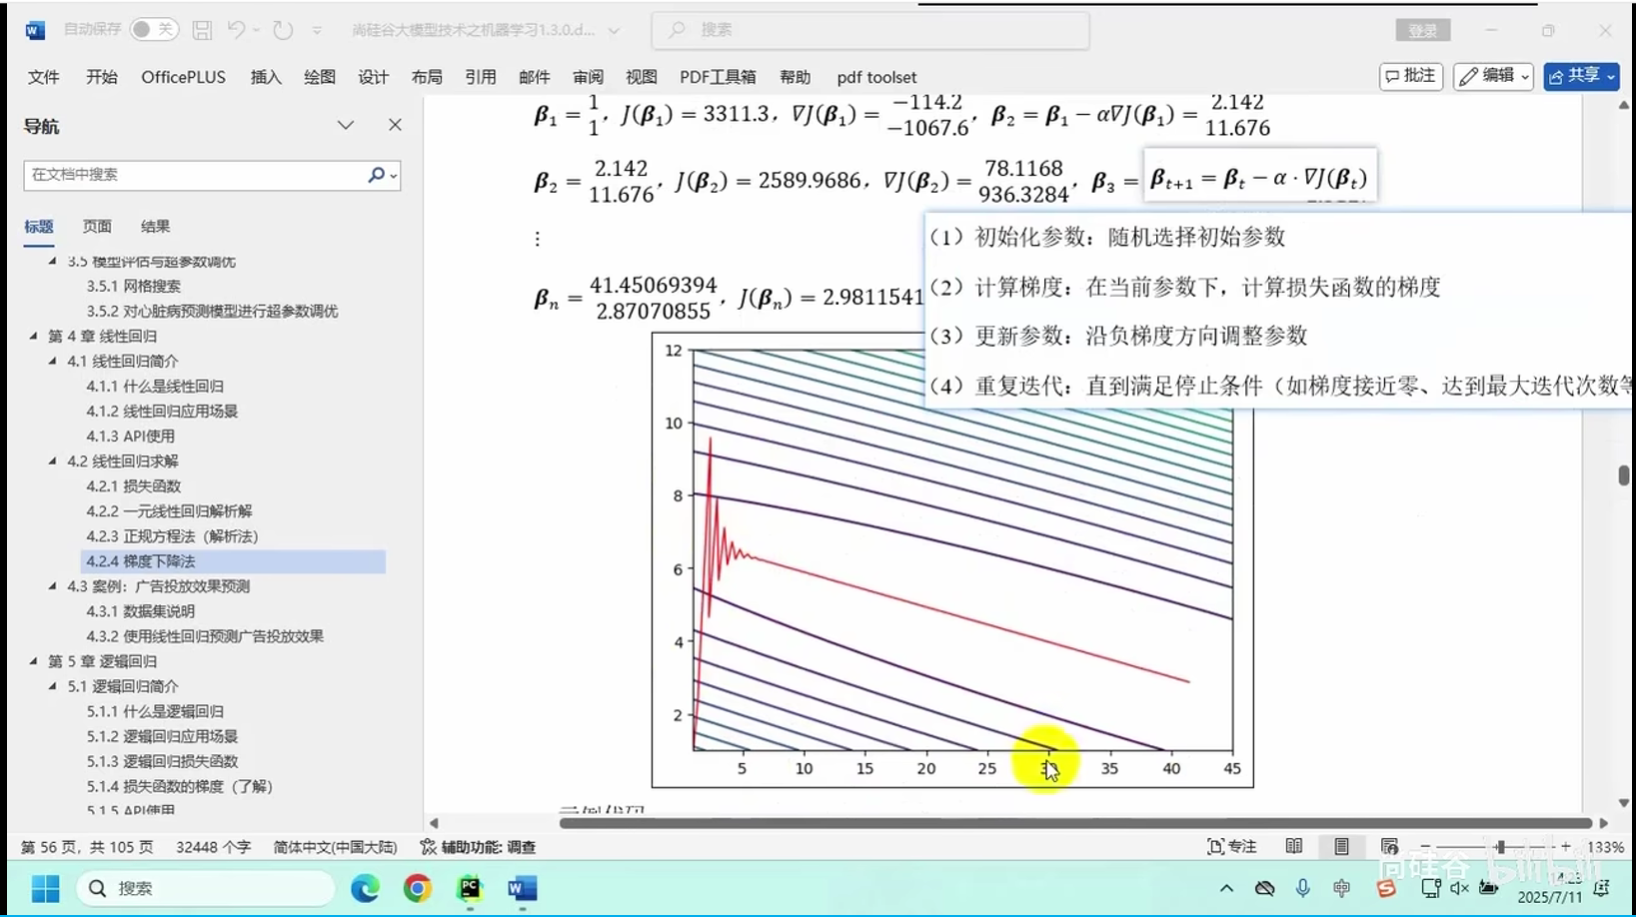This screenshot has height=917, width=1636.
Task: Go to heading 4.1.3 API使用
Action: point(130,436)
